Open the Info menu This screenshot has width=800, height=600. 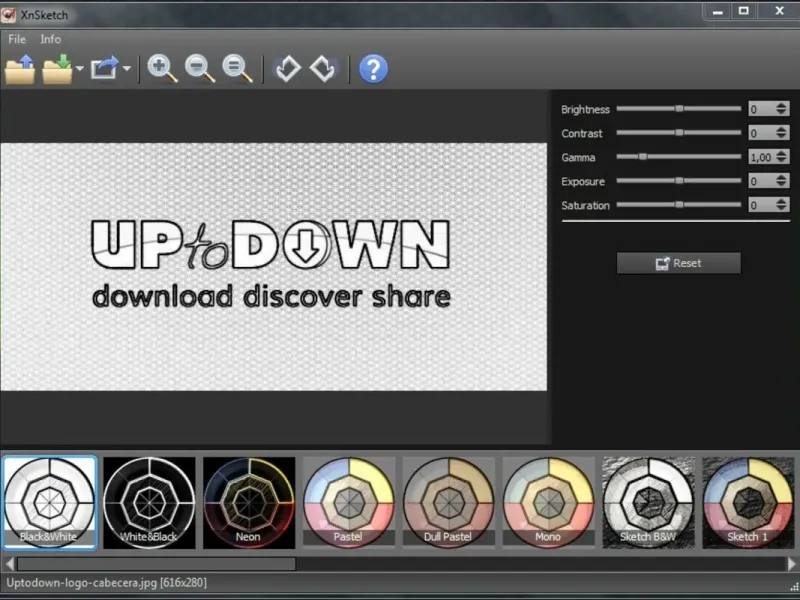51,39
